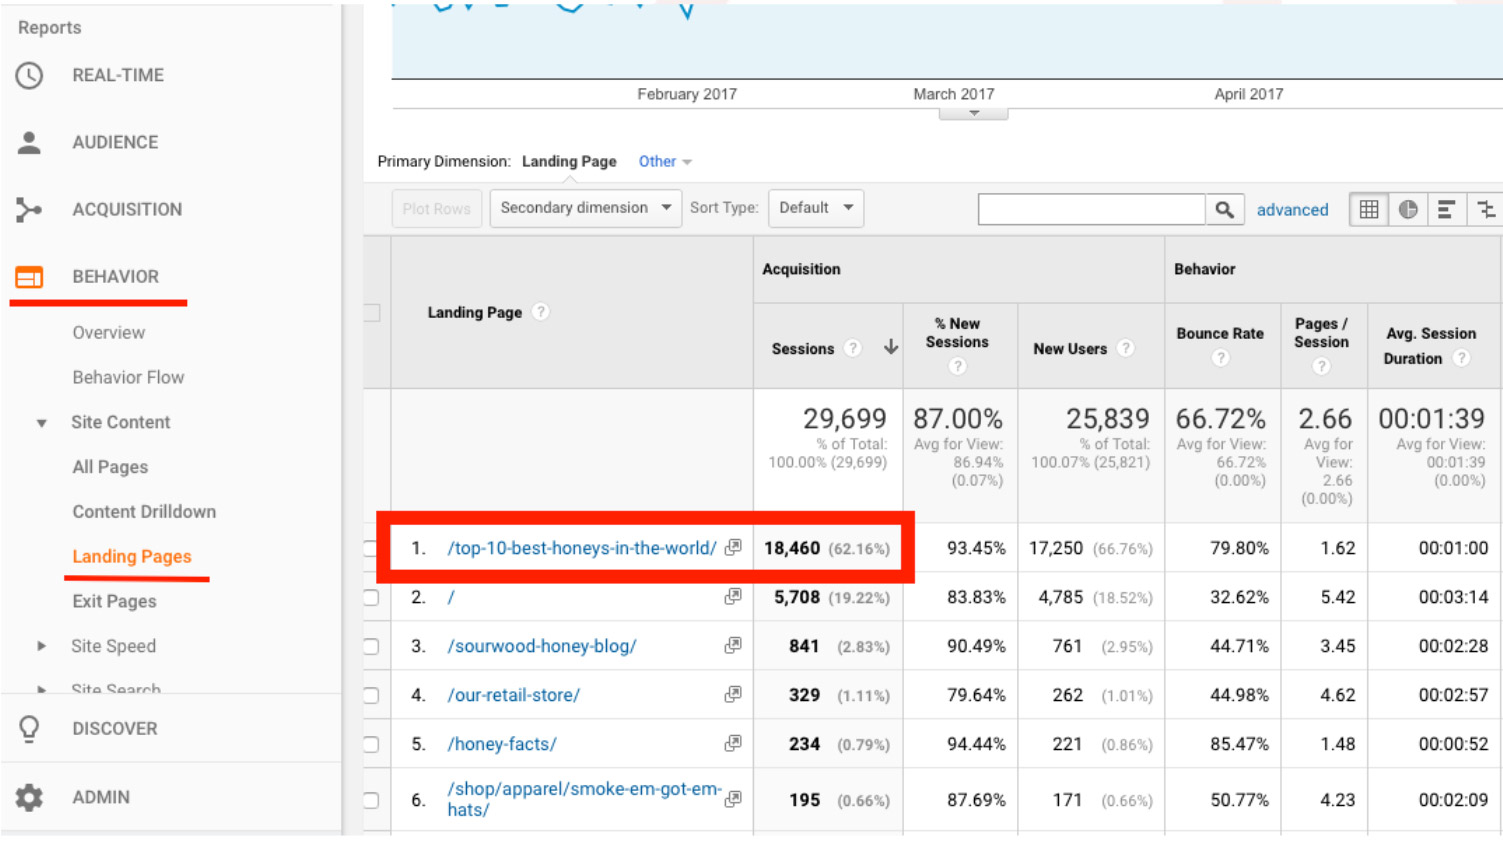
Task: Sort by Sessions column header
Action: click(x=802, y=349)
